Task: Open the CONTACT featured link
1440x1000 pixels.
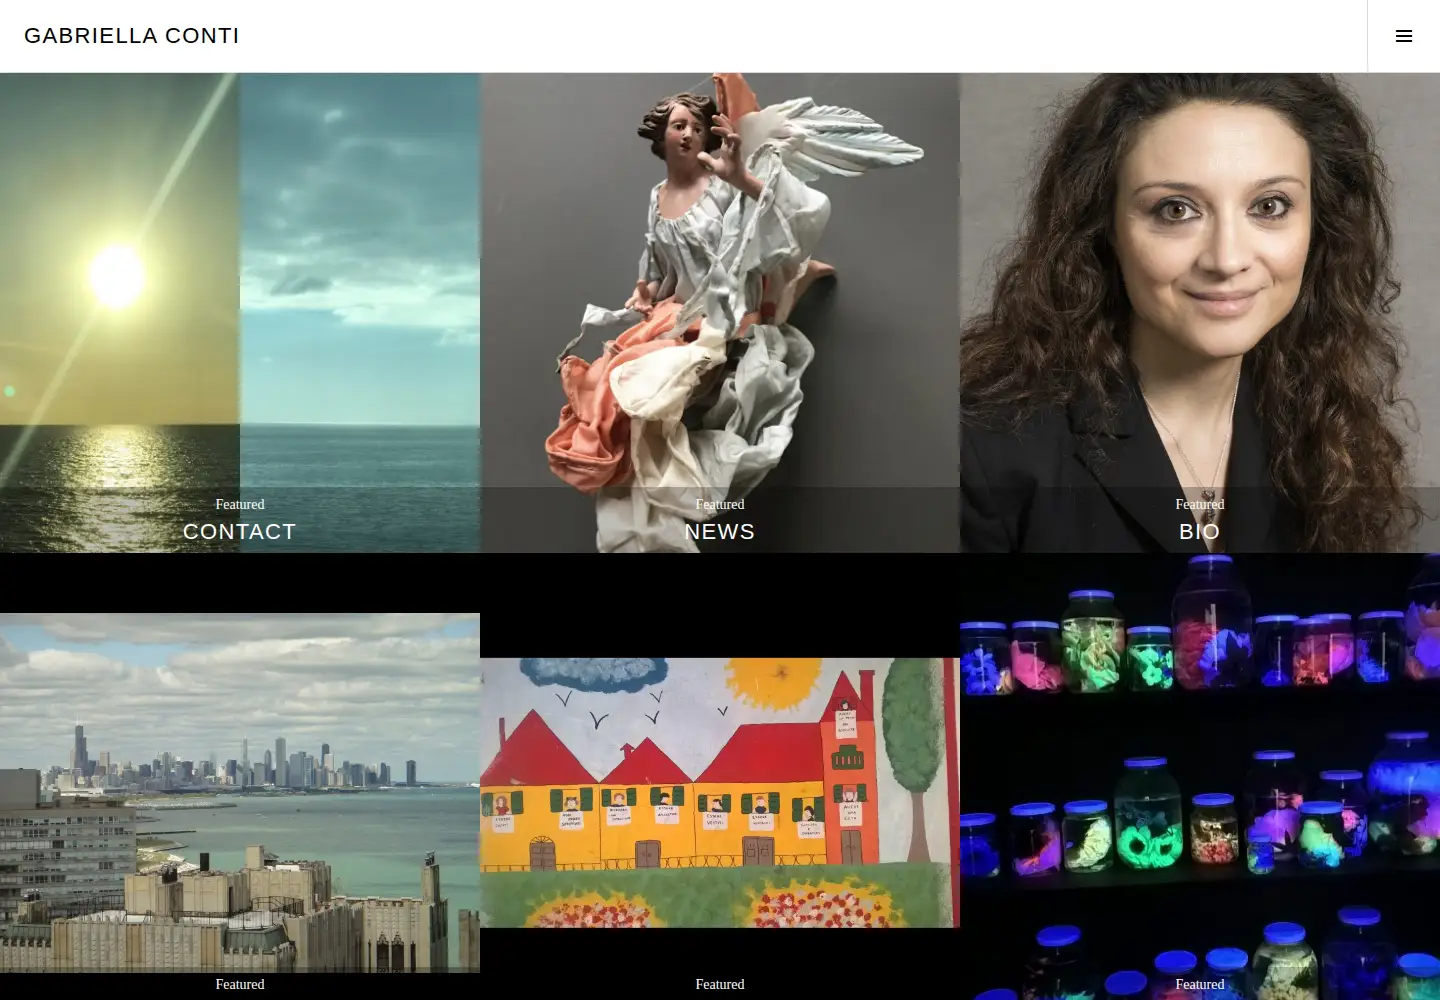Action: pos(240,532)
